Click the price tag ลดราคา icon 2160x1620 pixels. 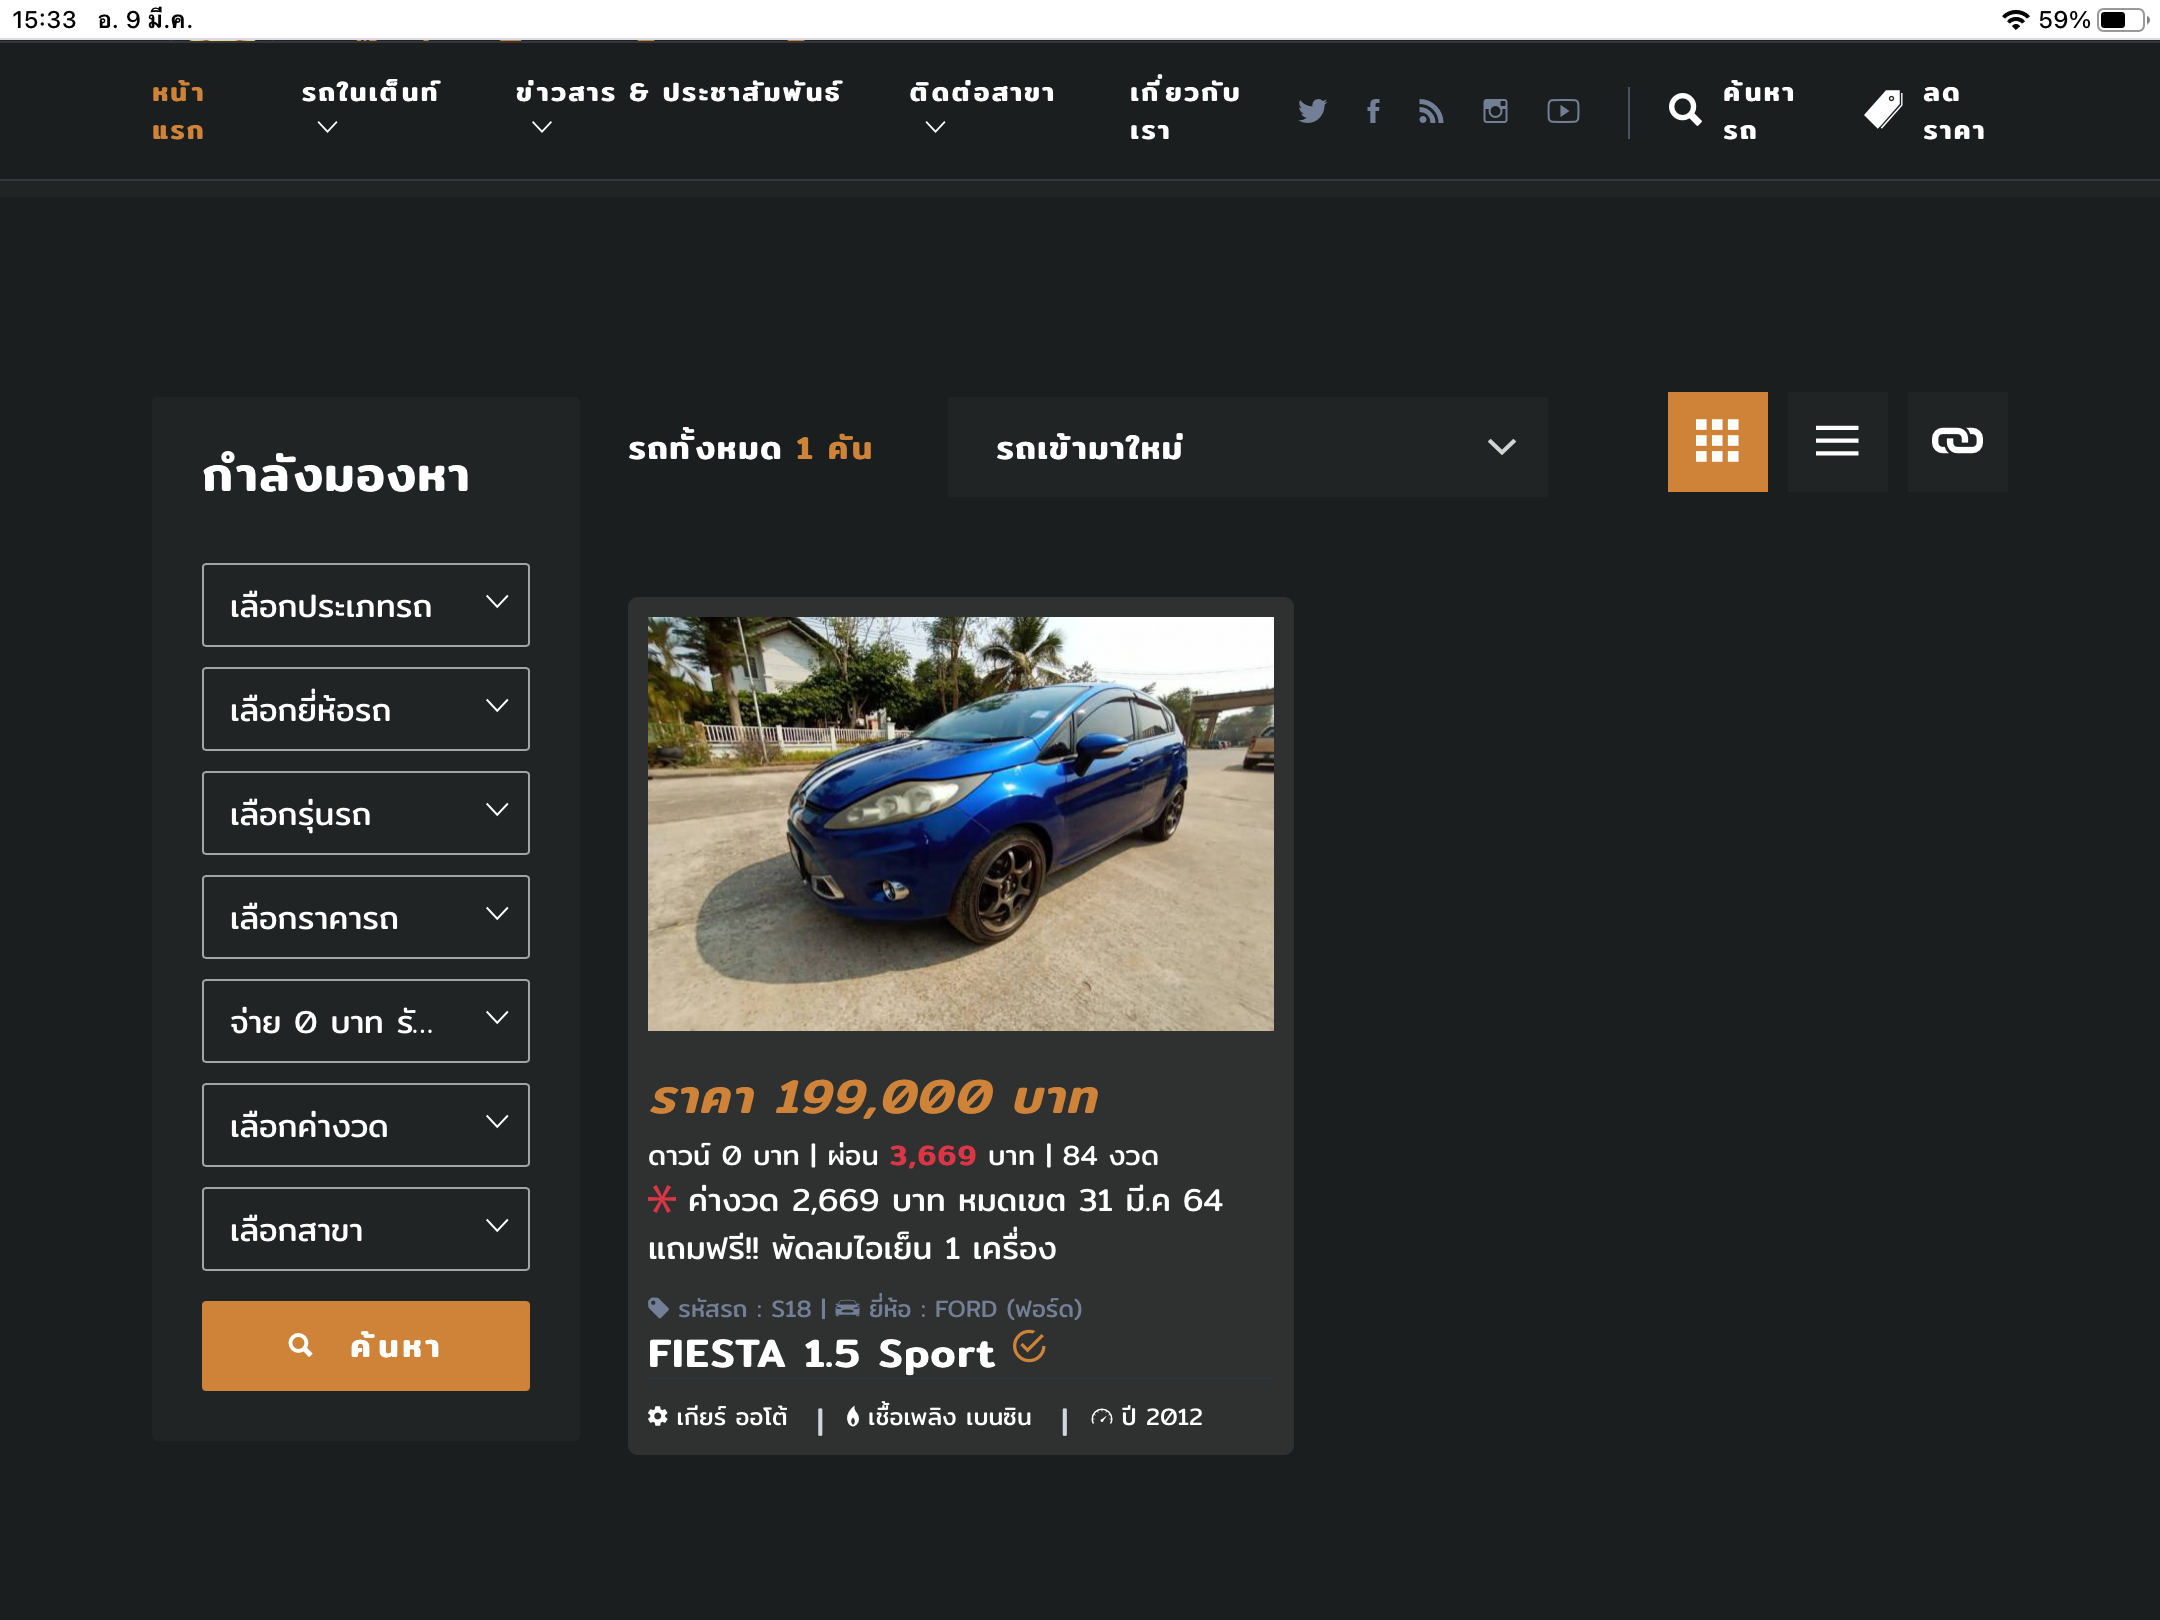(1884, 110)
